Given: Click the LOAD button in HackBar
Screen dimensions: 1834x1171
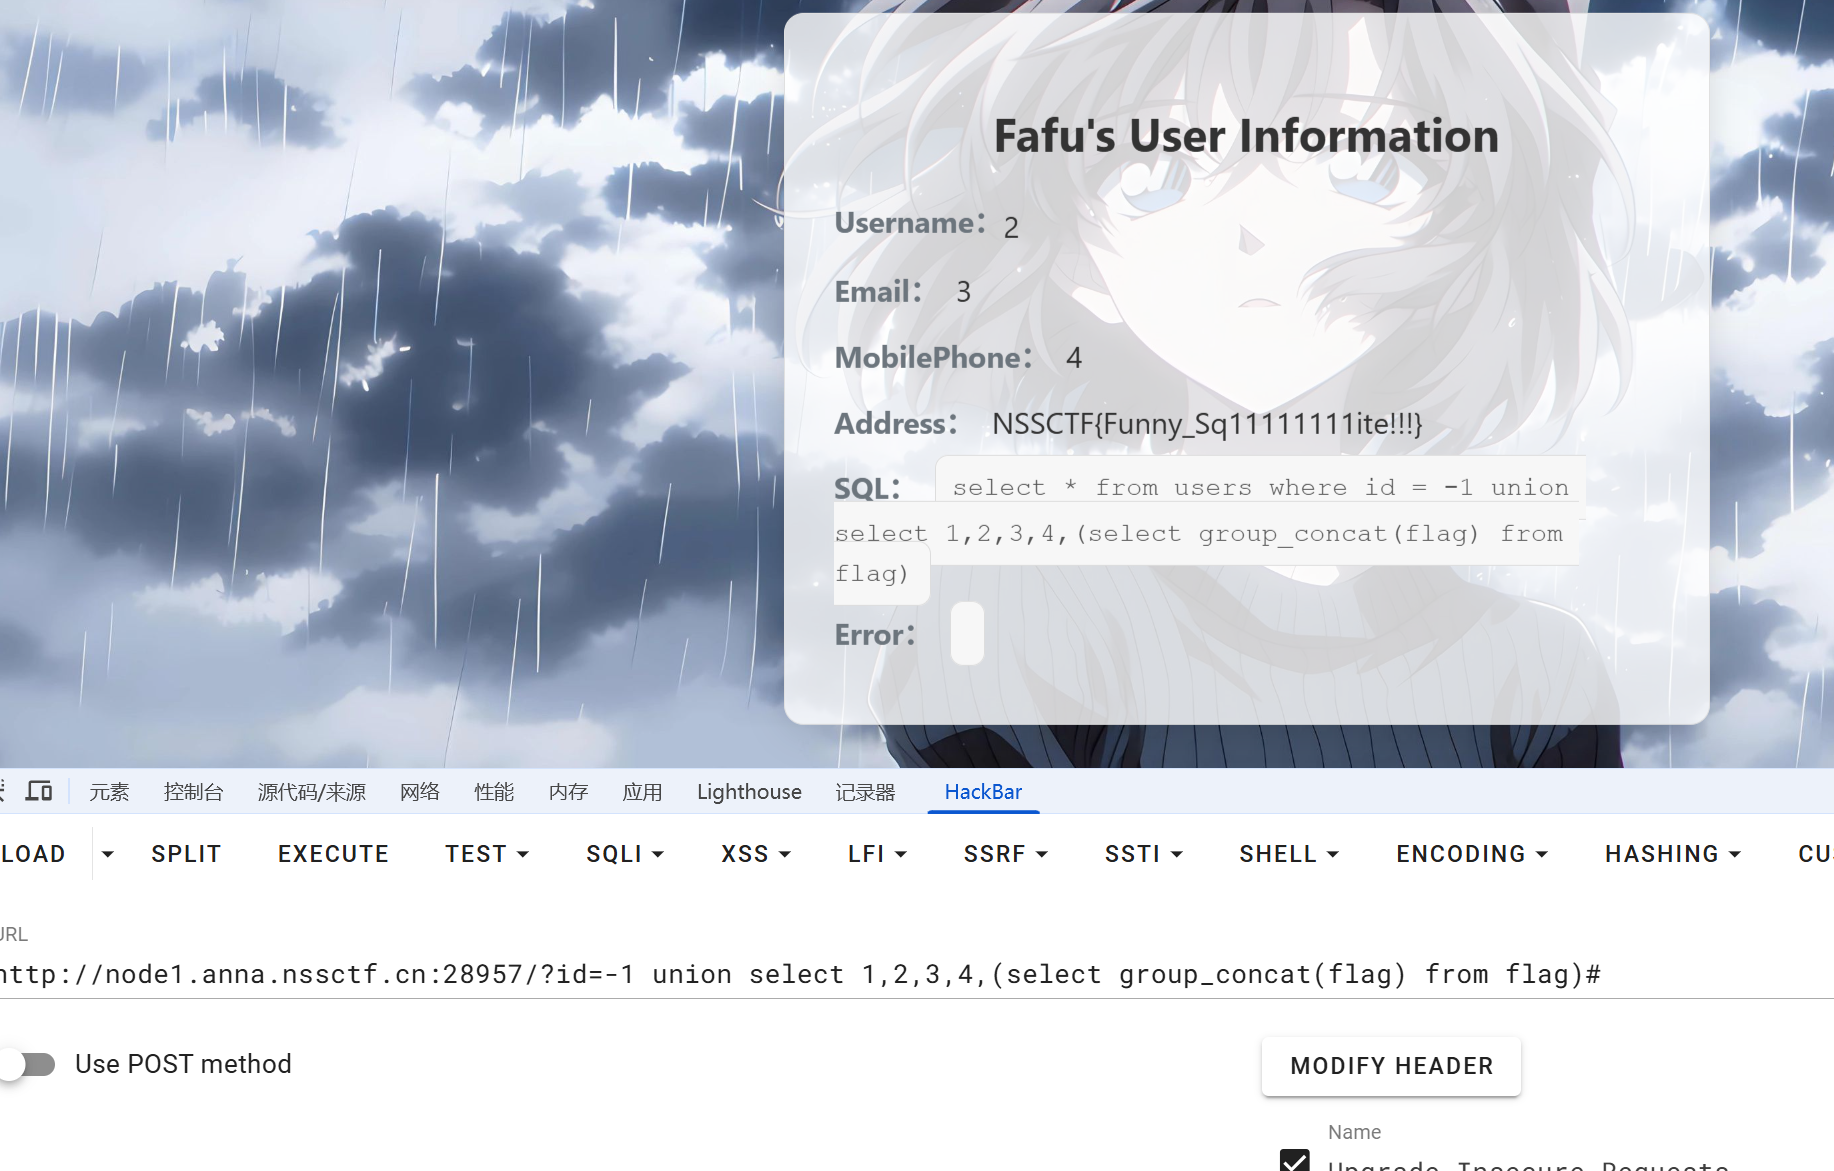Looking at the screenshot, I should 33,854.
